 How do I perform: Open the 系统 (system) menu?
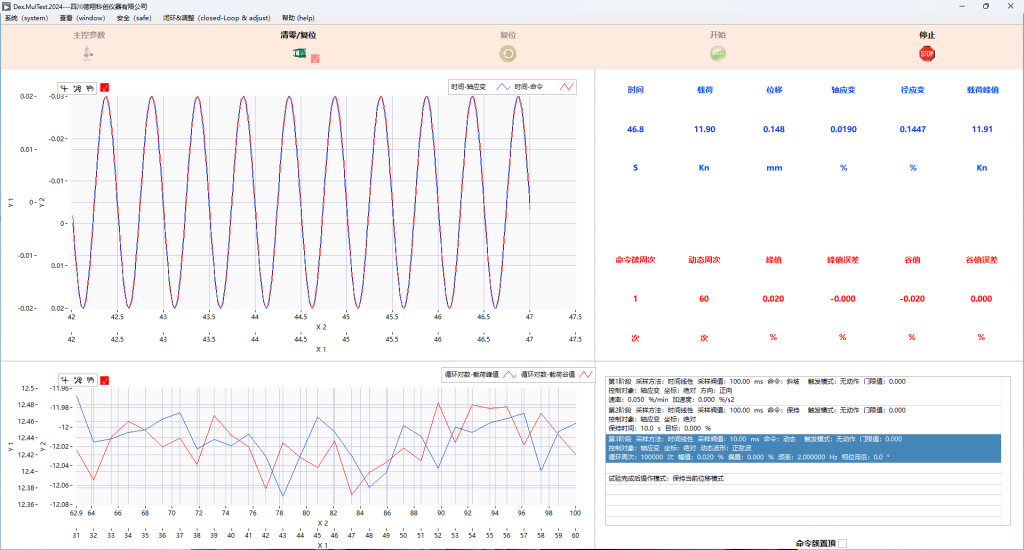click(x=26, y=18)
